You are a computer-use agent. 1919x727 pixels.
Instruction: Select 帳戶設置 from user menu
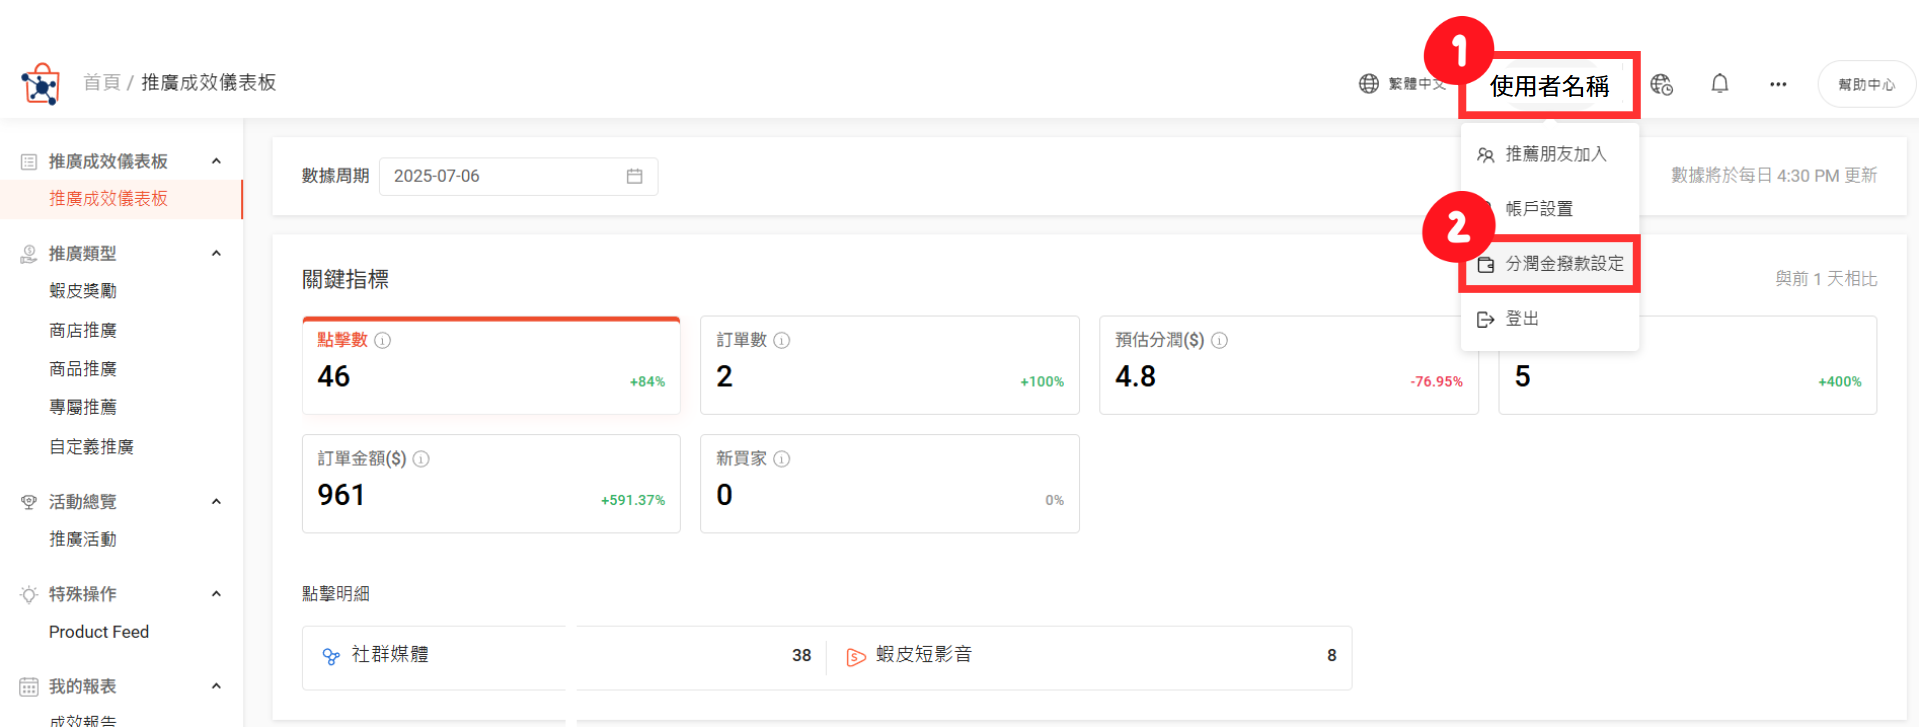(x=1549, y=209)
